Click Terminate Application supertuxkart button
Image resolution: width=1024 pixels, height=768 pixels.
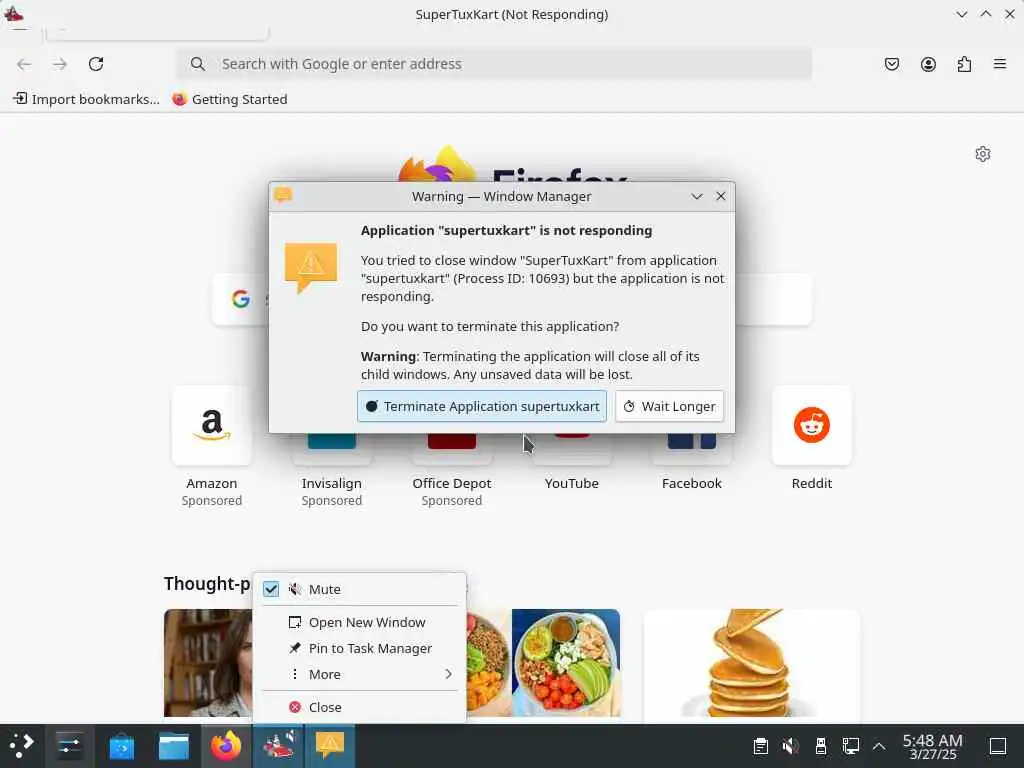click(482, 406)
